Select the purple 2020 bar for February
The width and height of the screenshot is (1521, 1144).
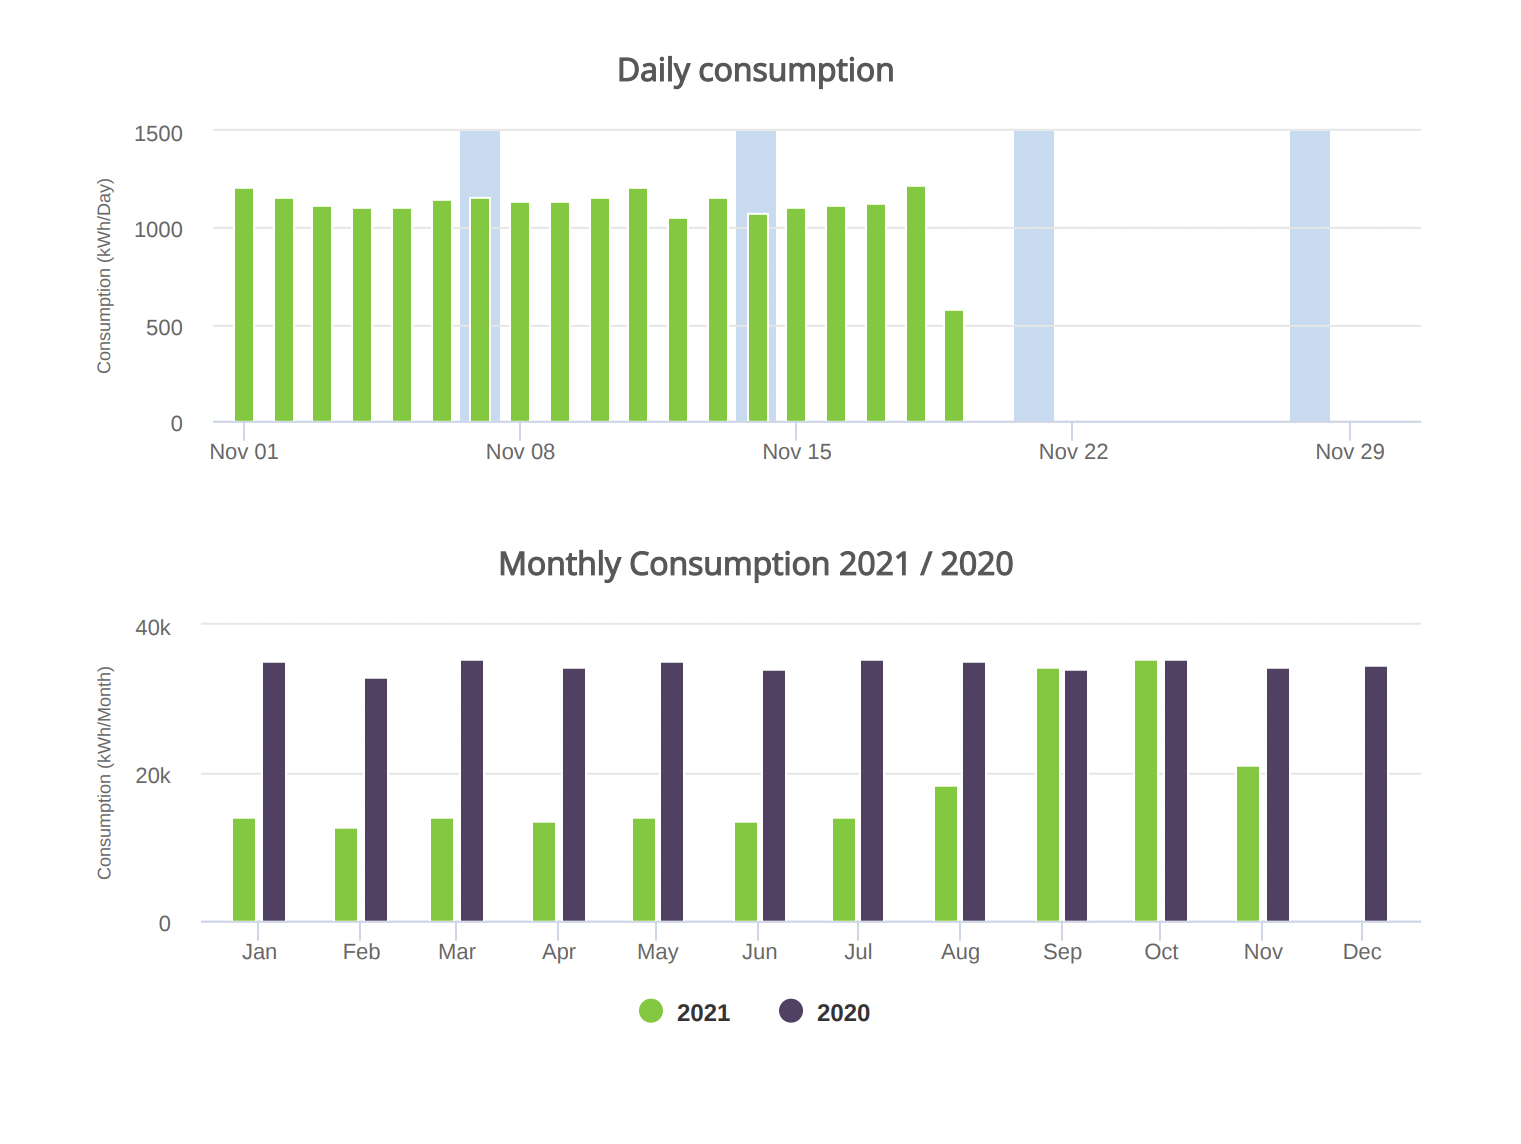(376, 800)
